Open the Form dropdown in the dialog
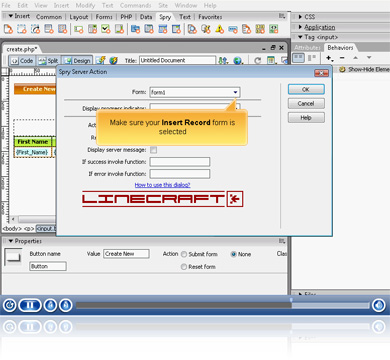Viewport: 390px width, 360px height. point(195,92)
